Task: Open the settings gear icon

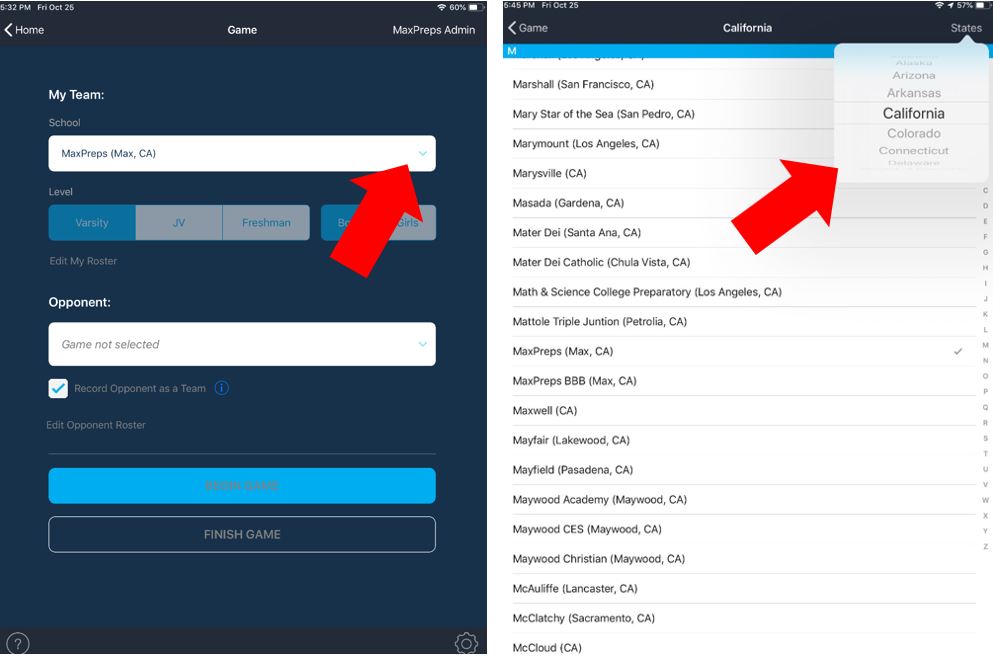Action: 466,643
